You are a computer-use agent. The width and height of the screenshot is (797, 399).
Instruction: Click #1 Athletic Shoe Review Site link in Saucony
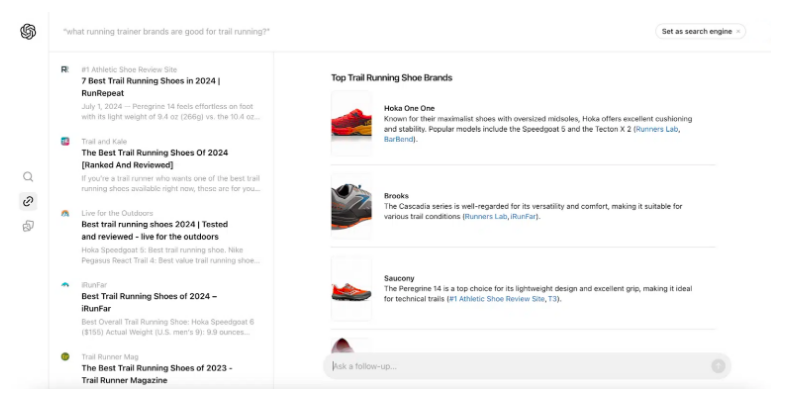[x=497, y=299]
